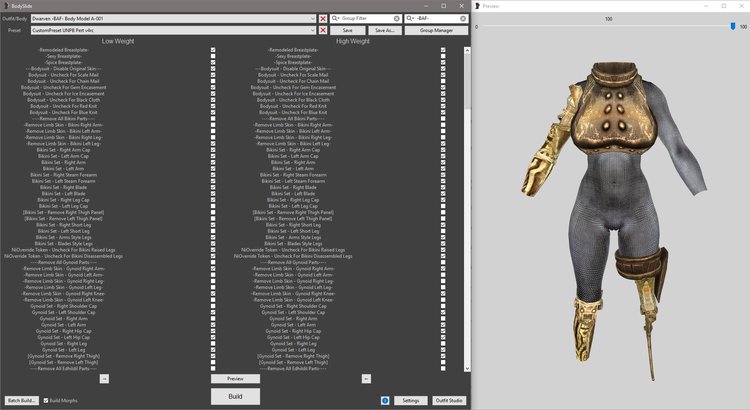750x410 pixels.
Task: Toggle Low Weight Gynoid Set - Right Arm checkbox
Action: tap(213, 319)
